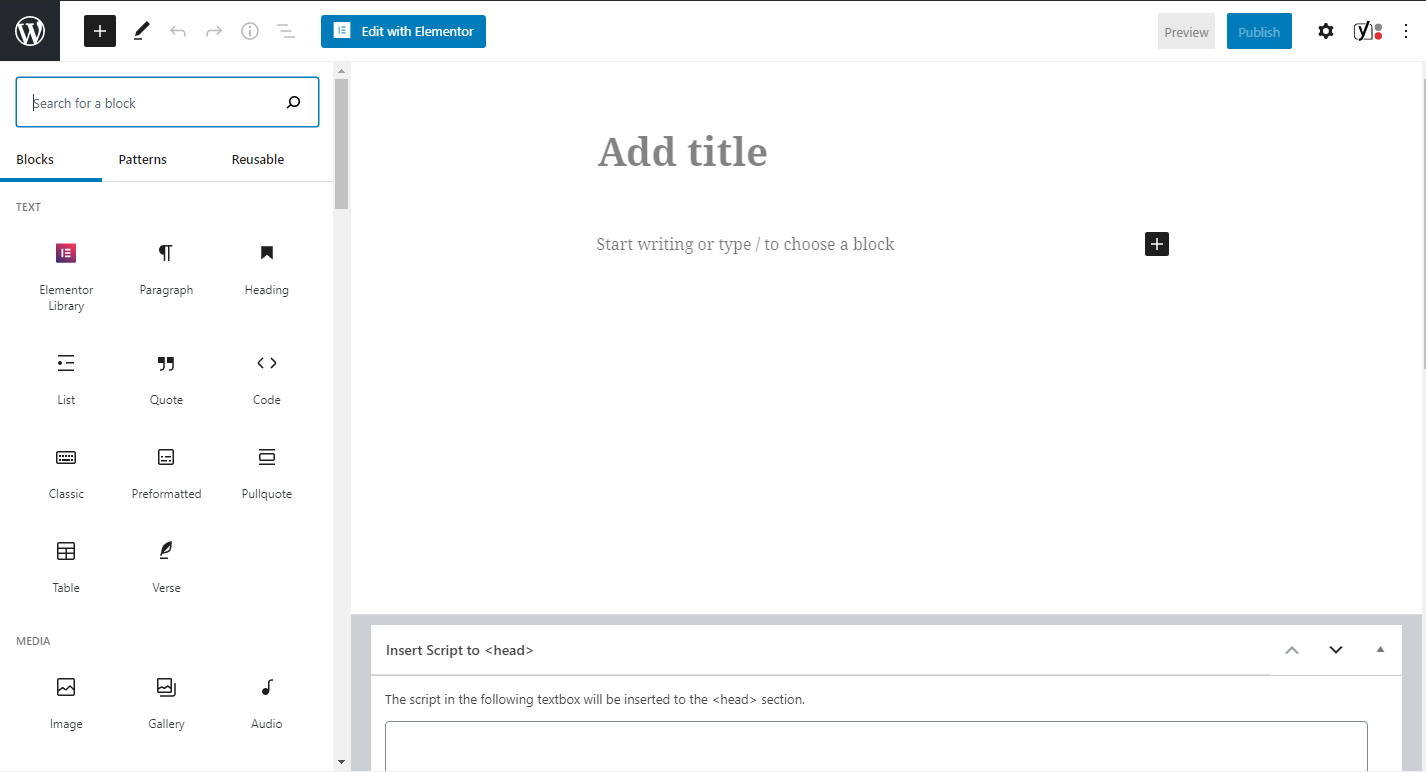Switch to the Blocks tab
The width and height of the screenshot is (1426, 772).
pos(35,159)
